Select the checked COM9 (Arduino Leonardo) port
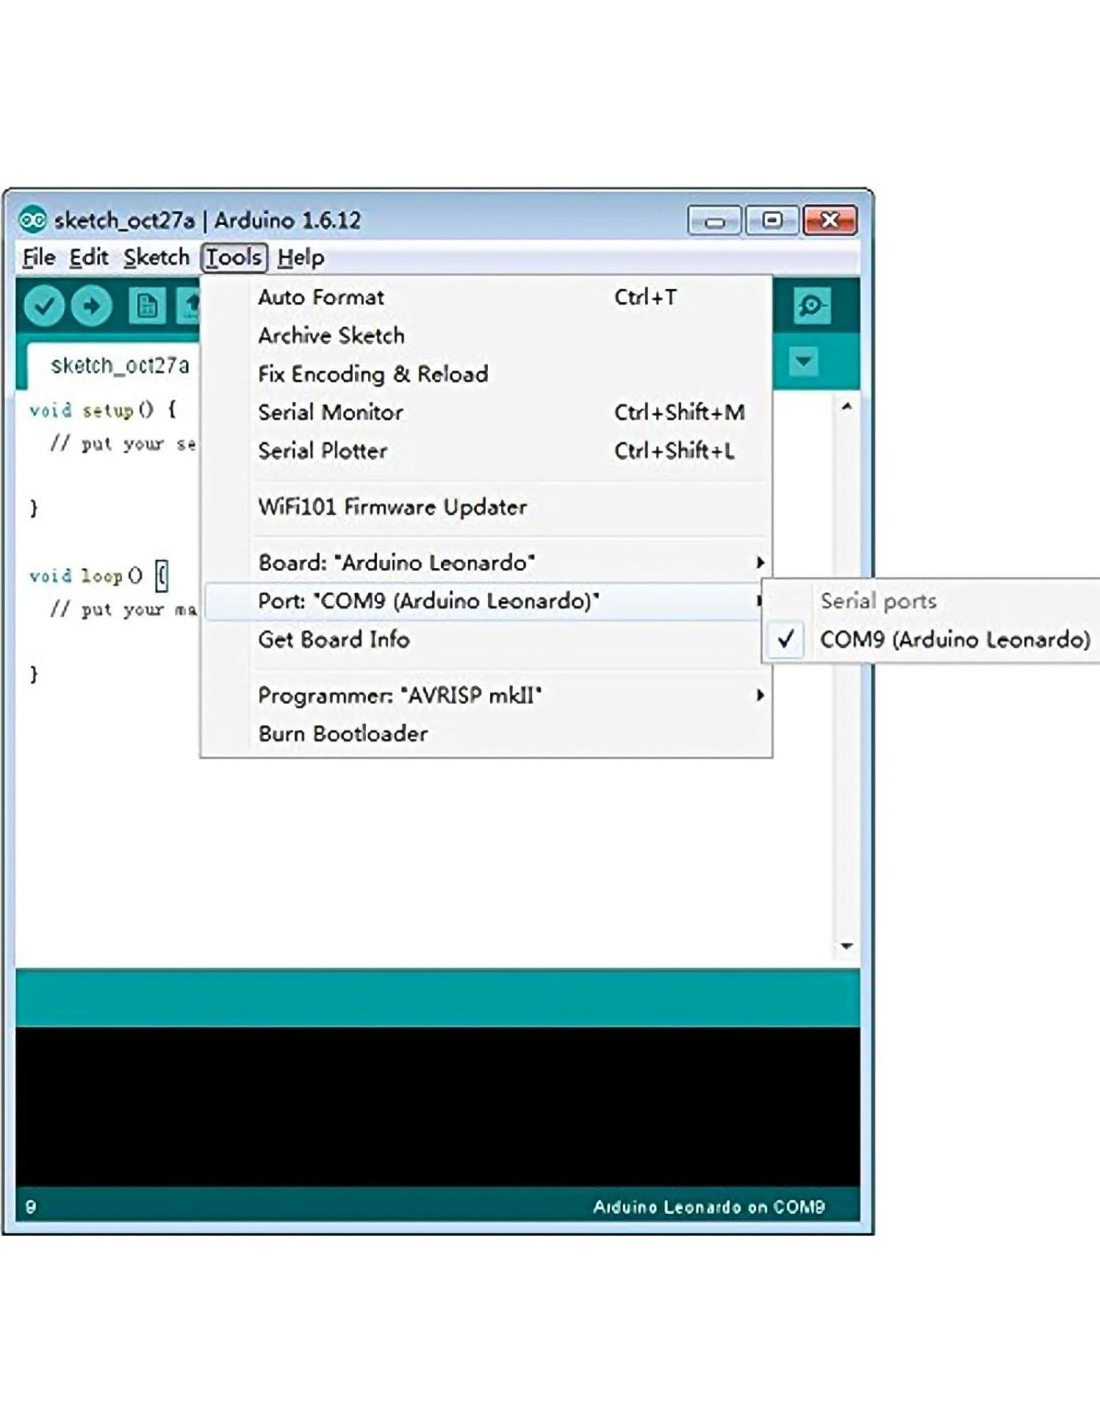Image resolution: width=1100 pixels, height=1422 pixels. pyautogui.click(x=954, y=640)
